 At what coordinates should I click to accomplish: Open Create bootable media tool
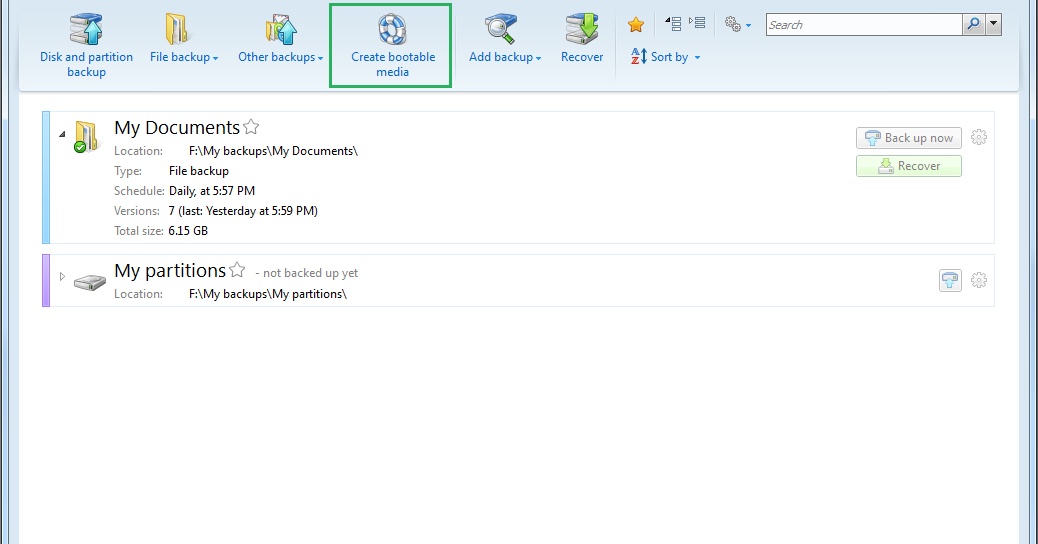393,45
